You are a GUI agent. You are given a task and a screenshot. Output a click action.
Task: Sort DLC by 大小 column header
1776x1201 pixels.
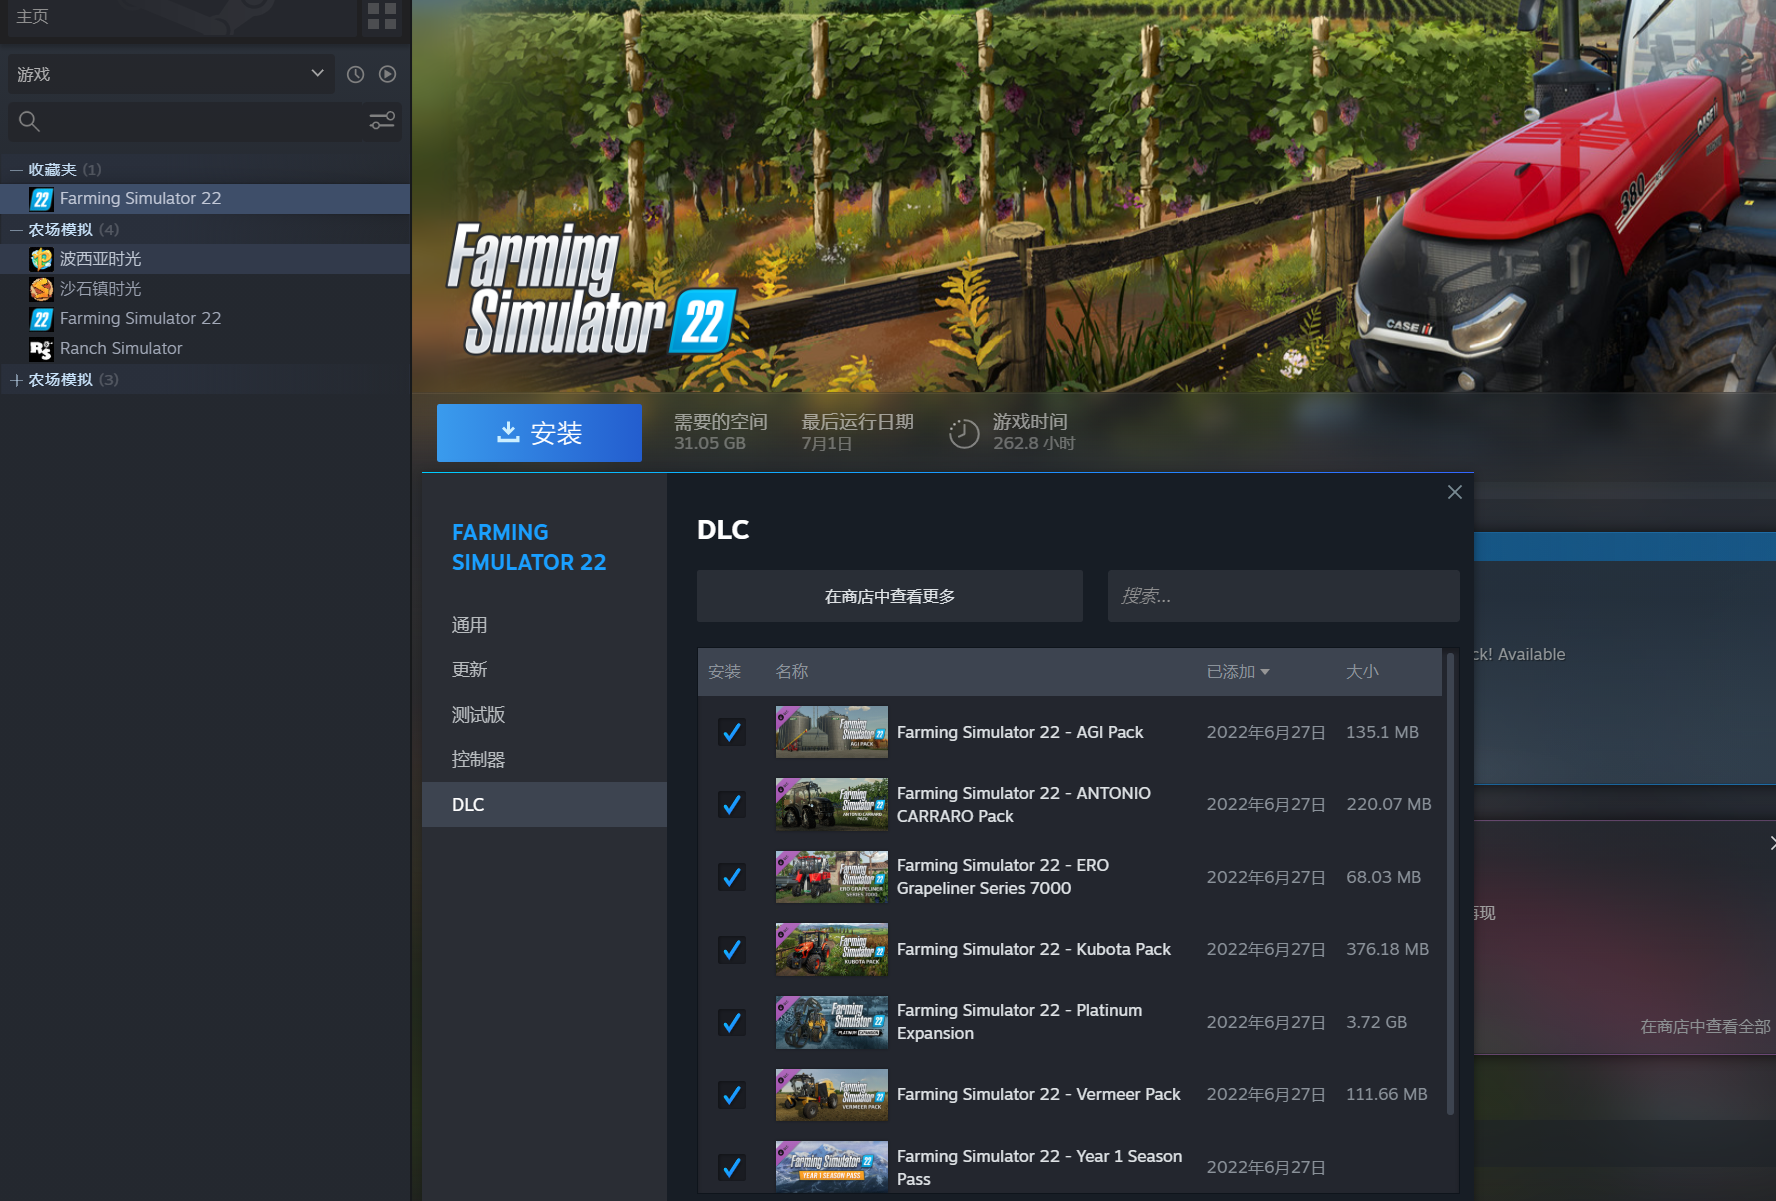point(1362,672)
